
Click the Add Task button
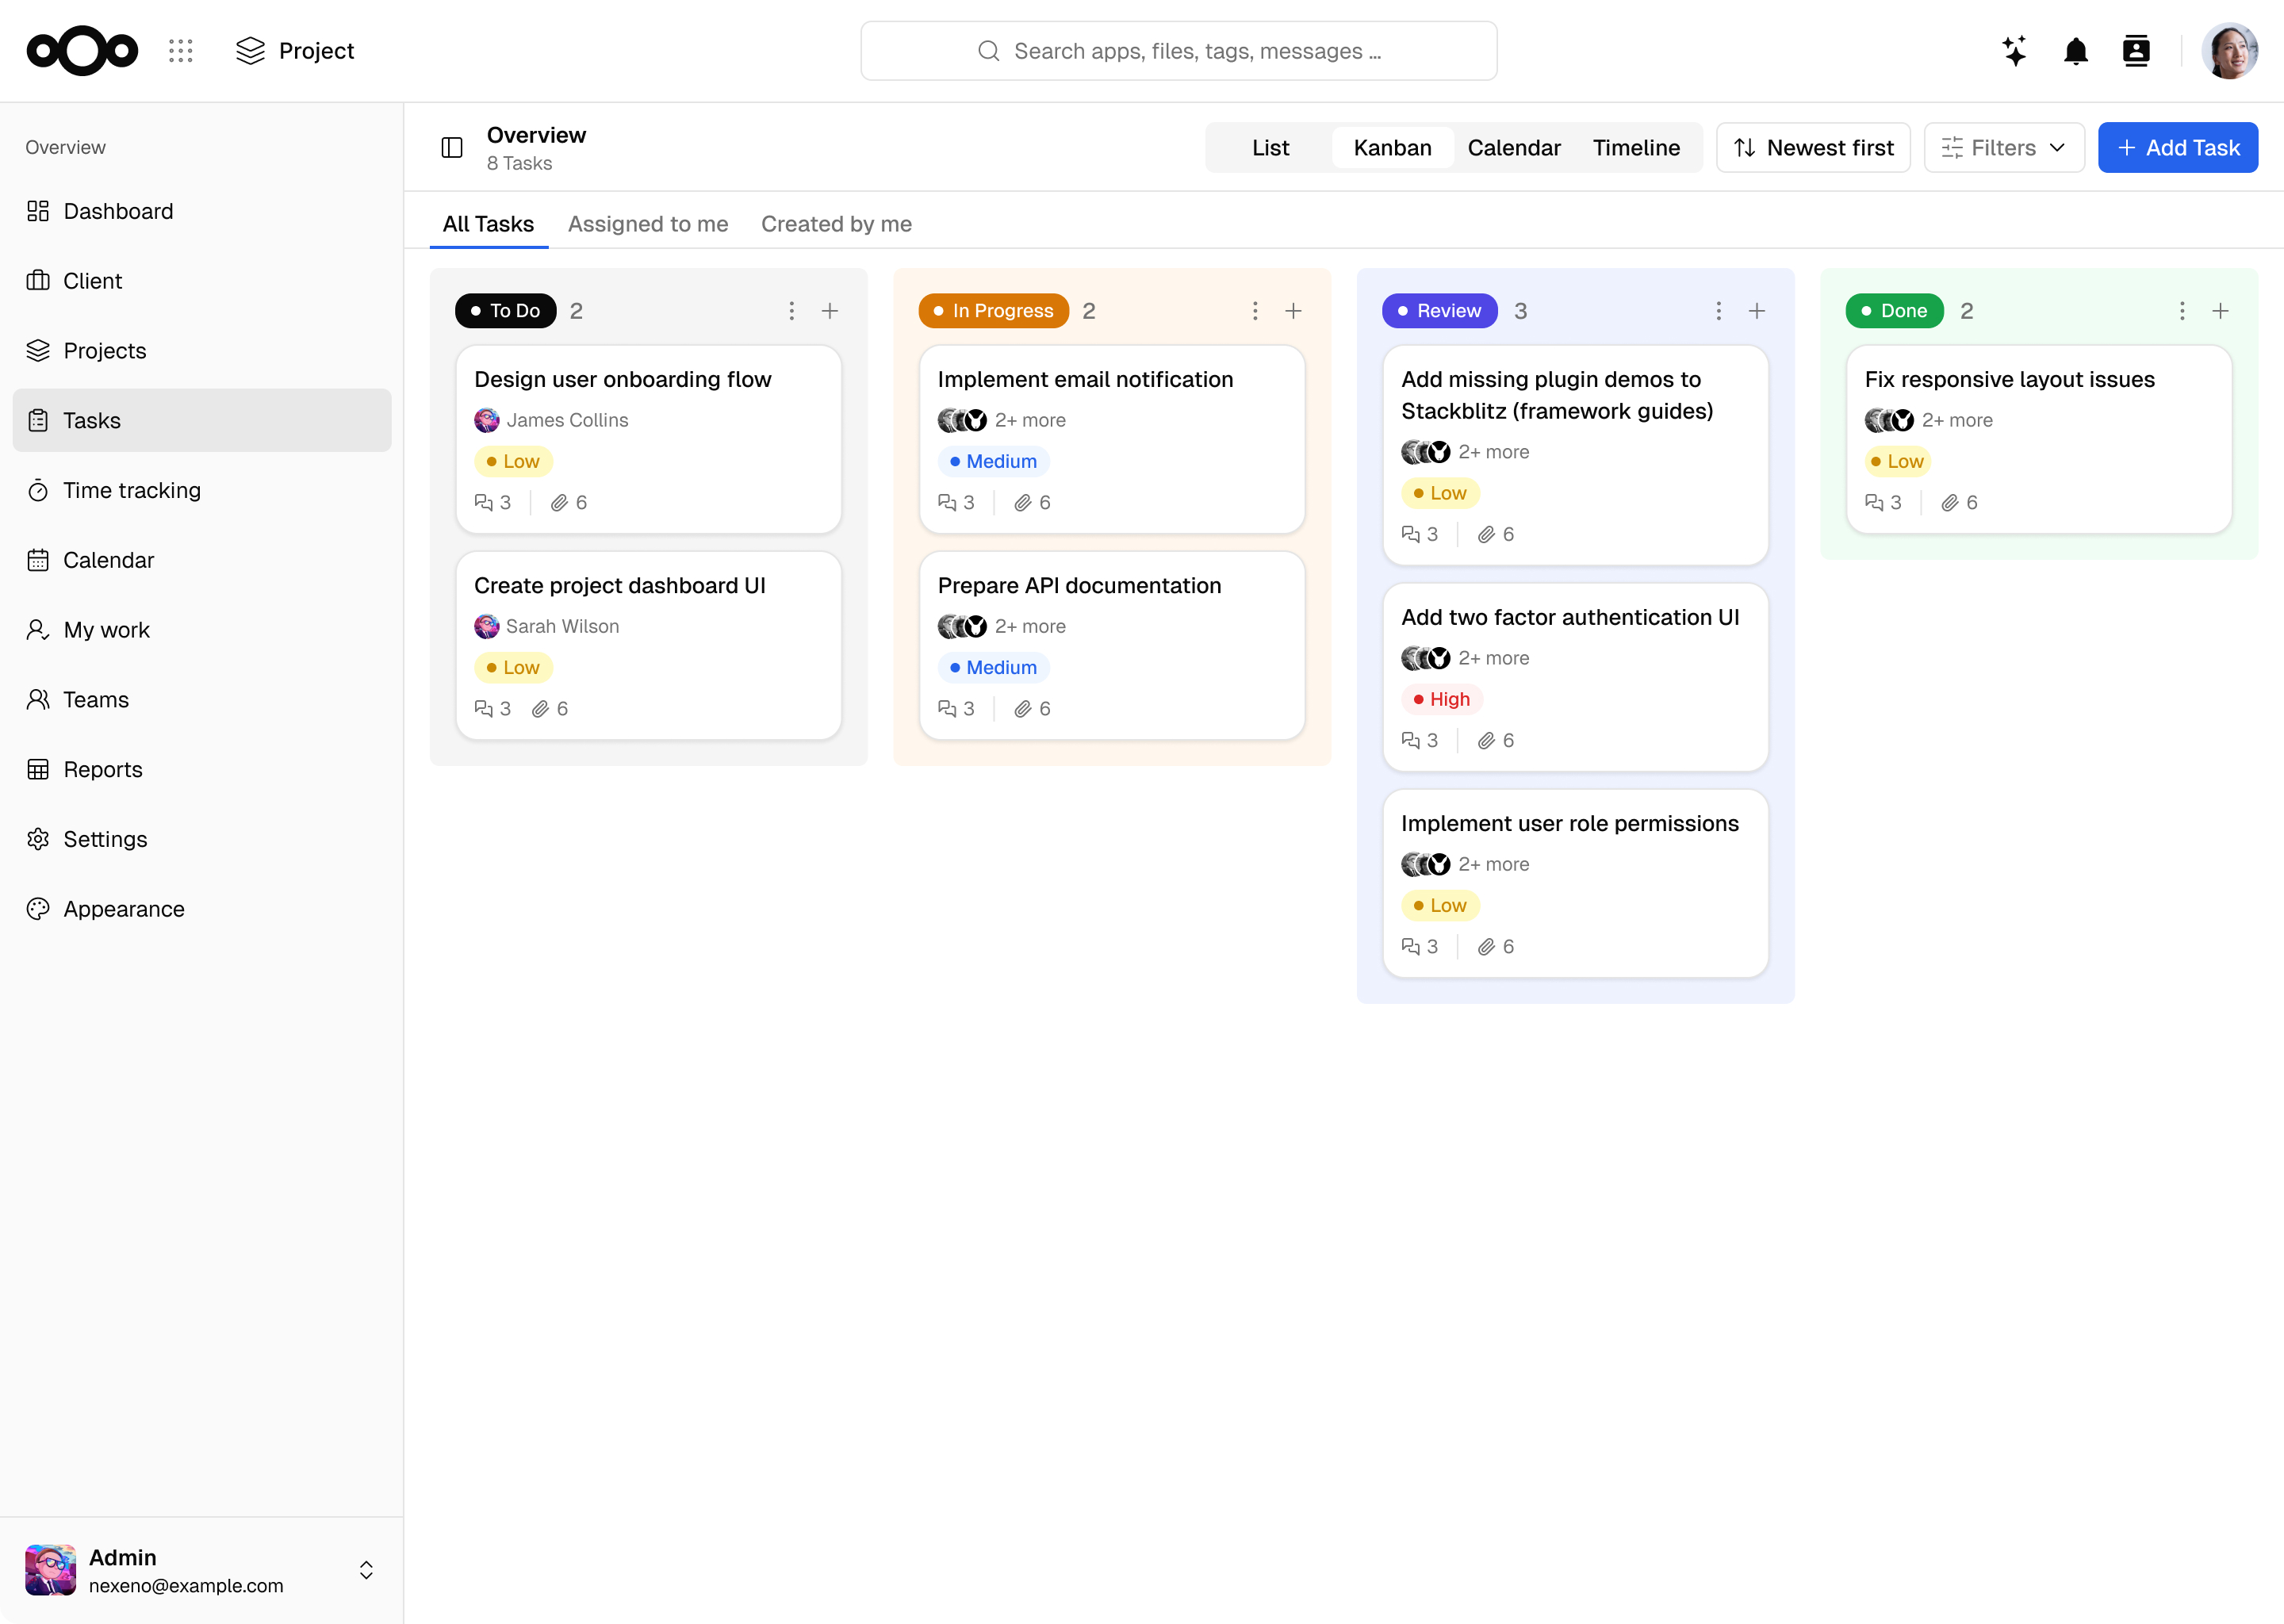[x=2177, y=148]
